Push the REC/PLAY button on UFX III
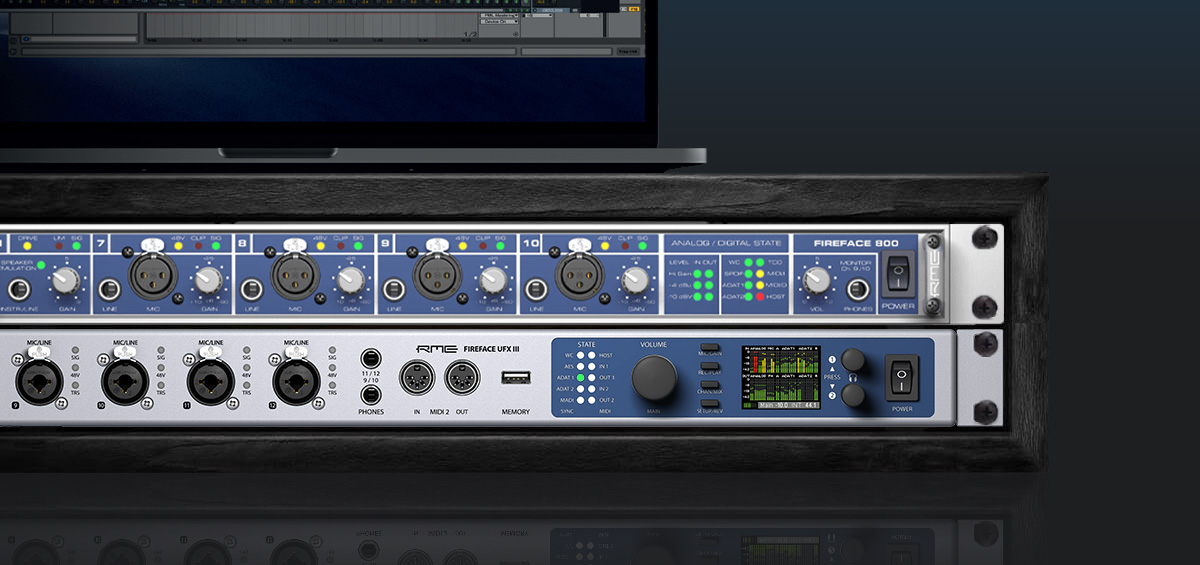The height and width of the screenshot is (565, 1200). point(711,366)
